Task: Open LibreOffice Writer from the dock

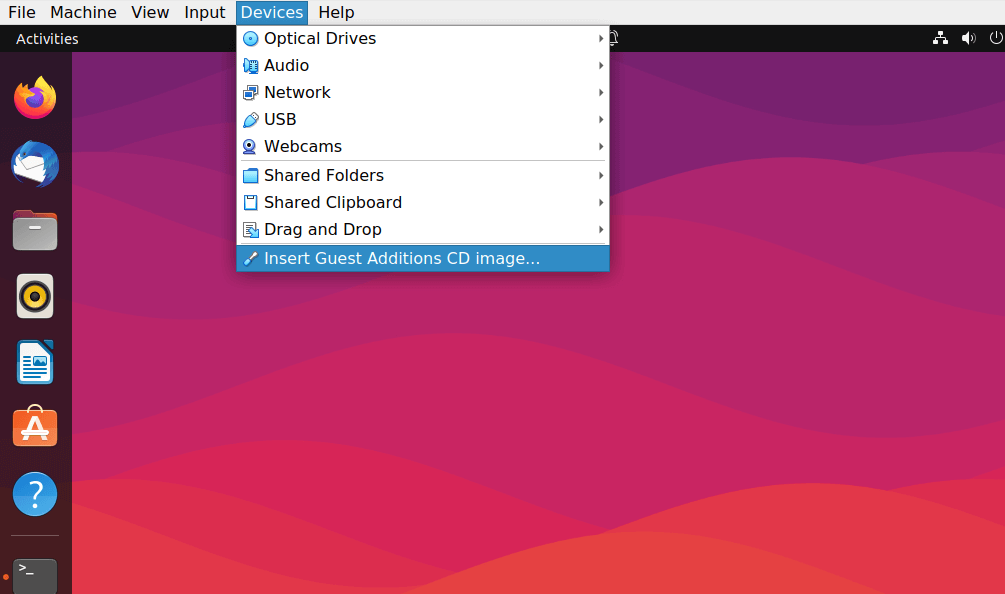Action: 35,362
